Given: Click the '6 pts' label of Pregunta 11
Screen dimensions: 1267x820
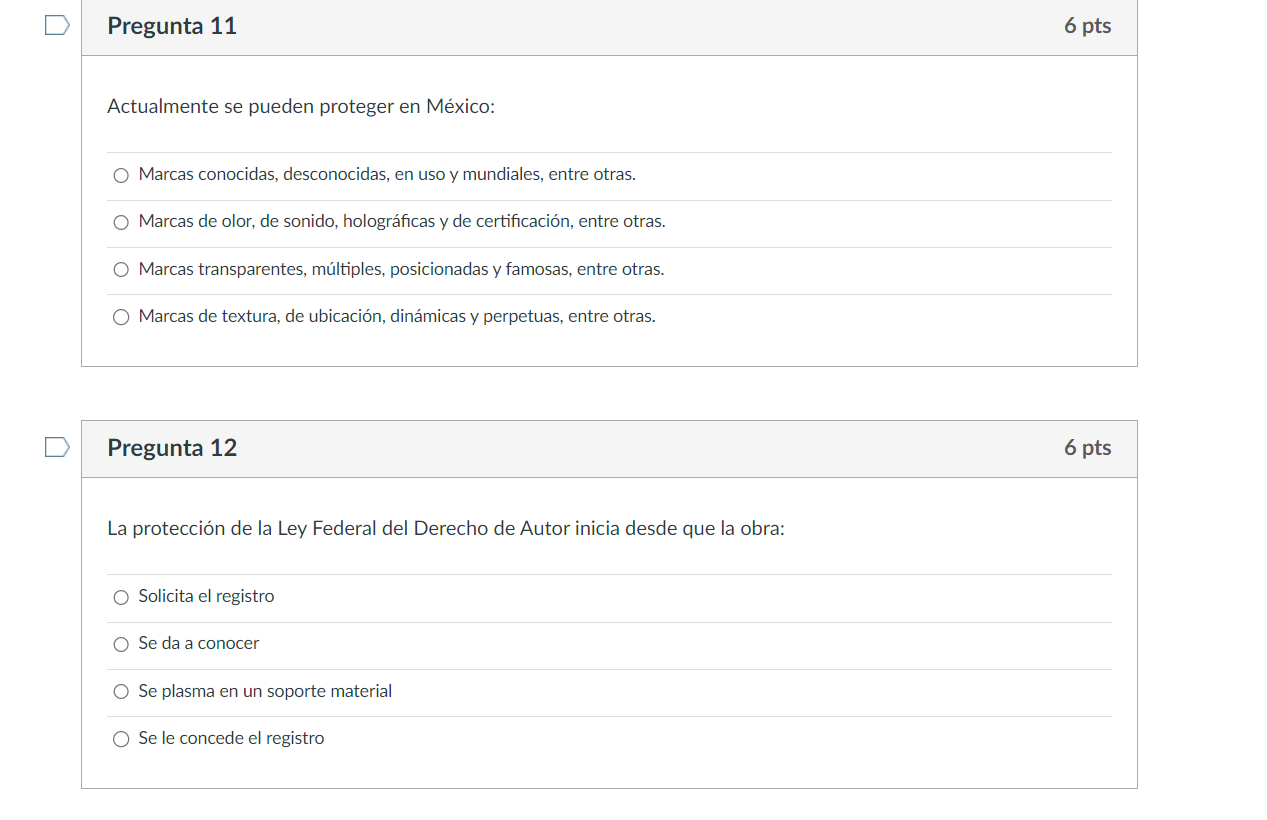Looking at the screenshot, I should pos(1088,26).
